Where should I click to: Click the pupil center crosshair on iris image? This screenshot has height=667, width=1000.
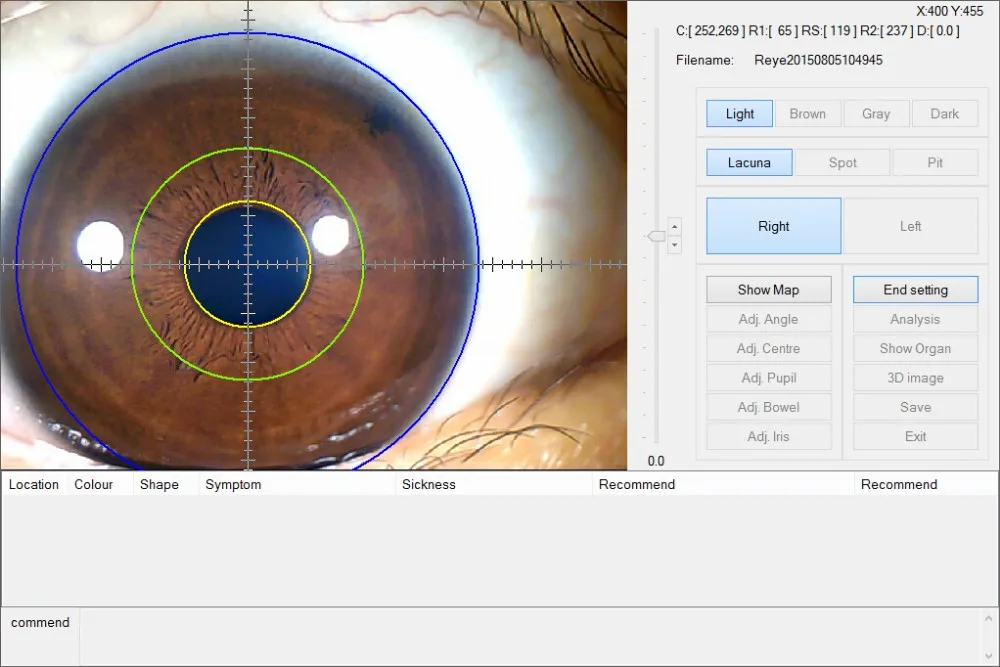[x=248, y=265]
